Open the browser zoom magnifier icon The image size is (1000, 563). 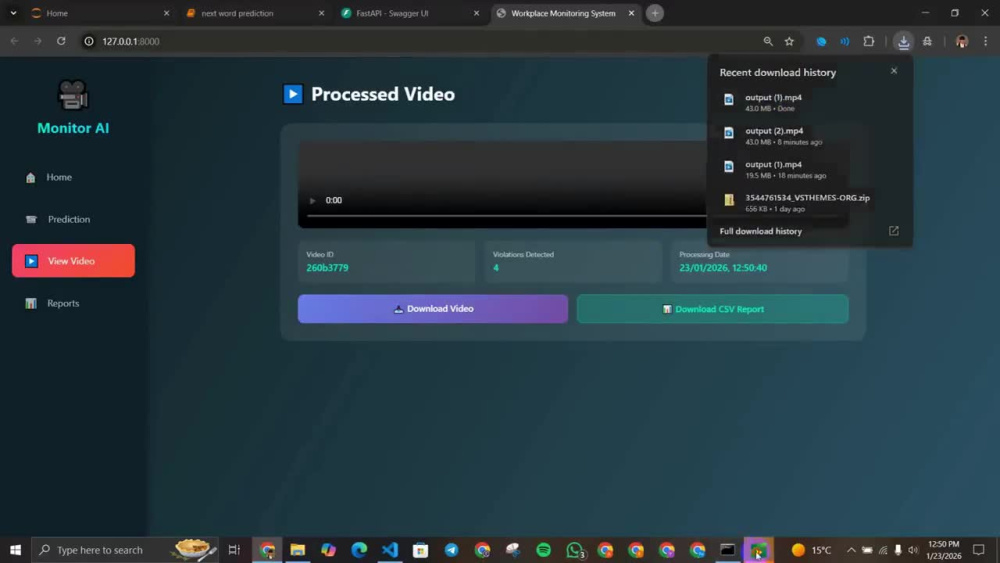coord(768,41)
